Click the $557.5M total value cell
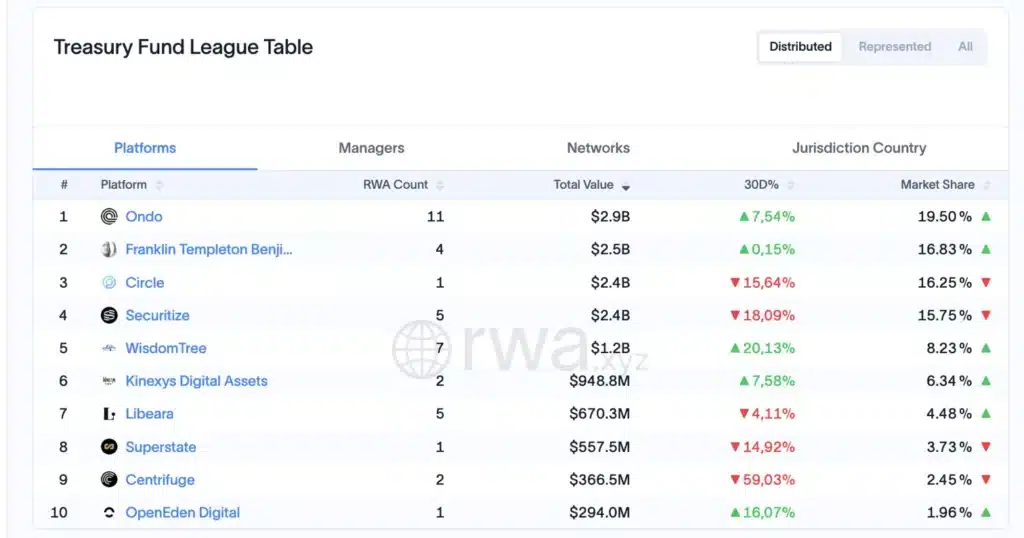Screen dimensions: 1024x538 pos(600,447)
